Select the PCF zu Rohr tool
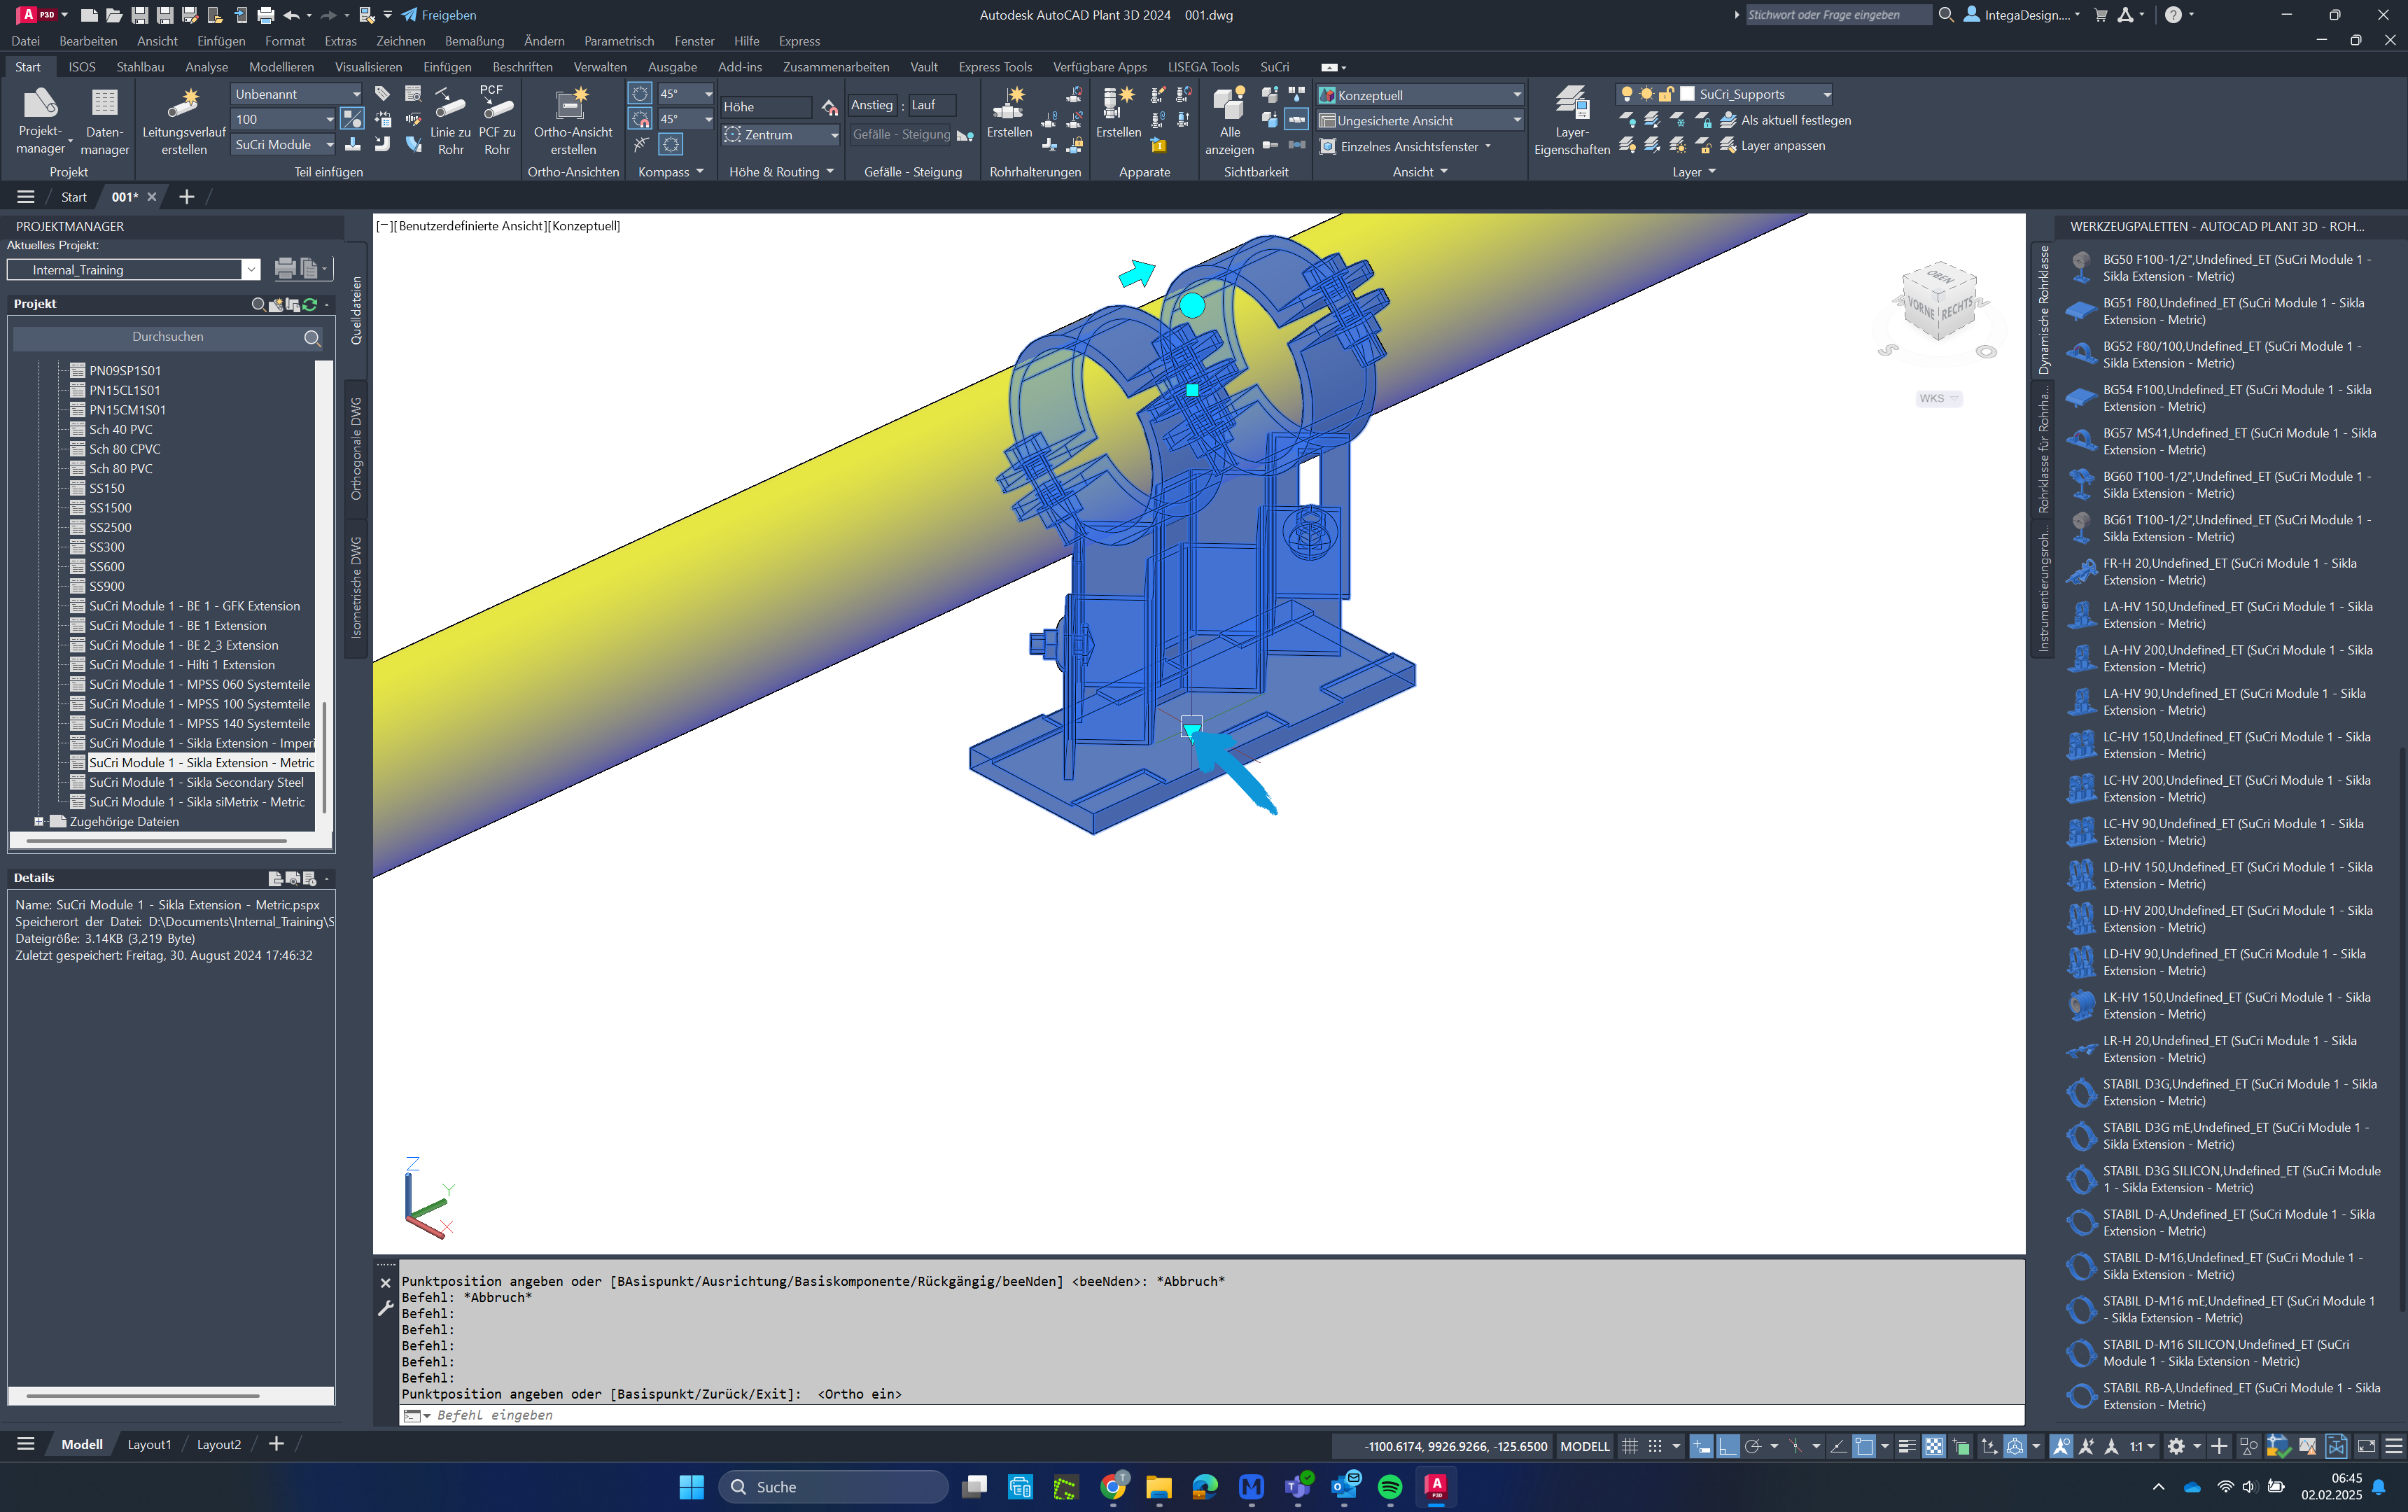This screenshot has height=1512, width=2408. pos(497,120)
